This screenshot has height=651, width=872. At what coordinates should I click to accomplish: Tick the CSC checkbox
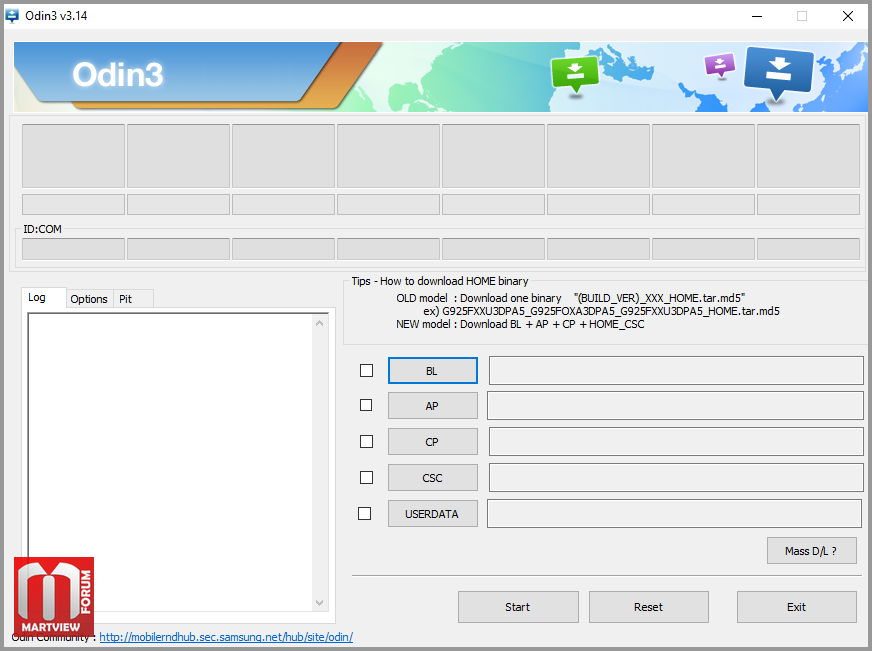pyautogui.click(x=366, y=478)
